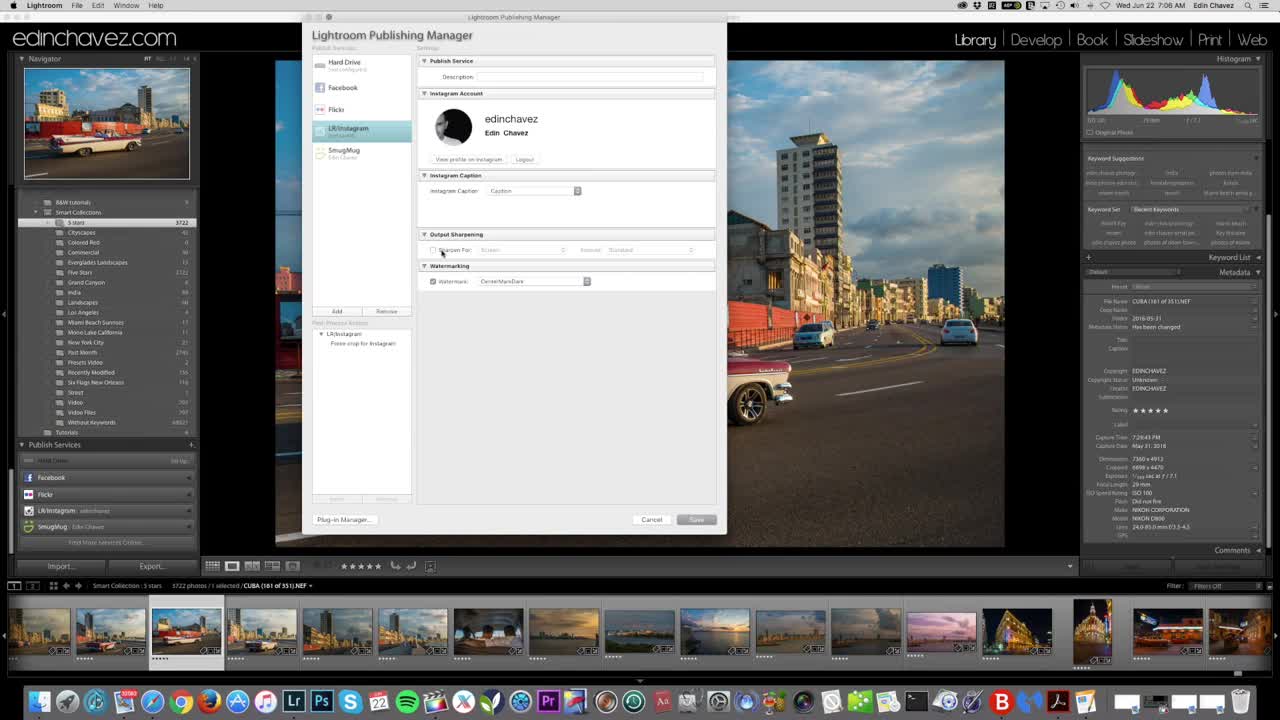This screenshot has width=1280, height=720.
Task: Open Lightroom icon in the Dock
Action: (293, 702)
